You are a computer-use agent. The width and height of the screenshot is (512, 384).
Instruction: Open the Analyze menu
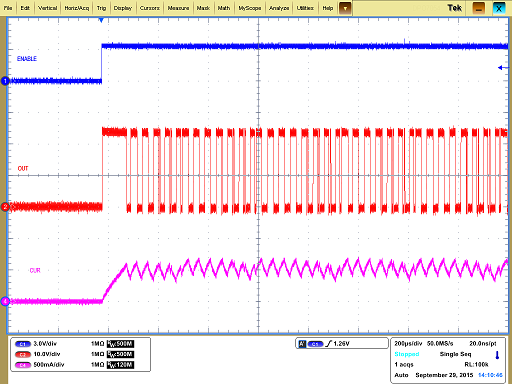279,8
